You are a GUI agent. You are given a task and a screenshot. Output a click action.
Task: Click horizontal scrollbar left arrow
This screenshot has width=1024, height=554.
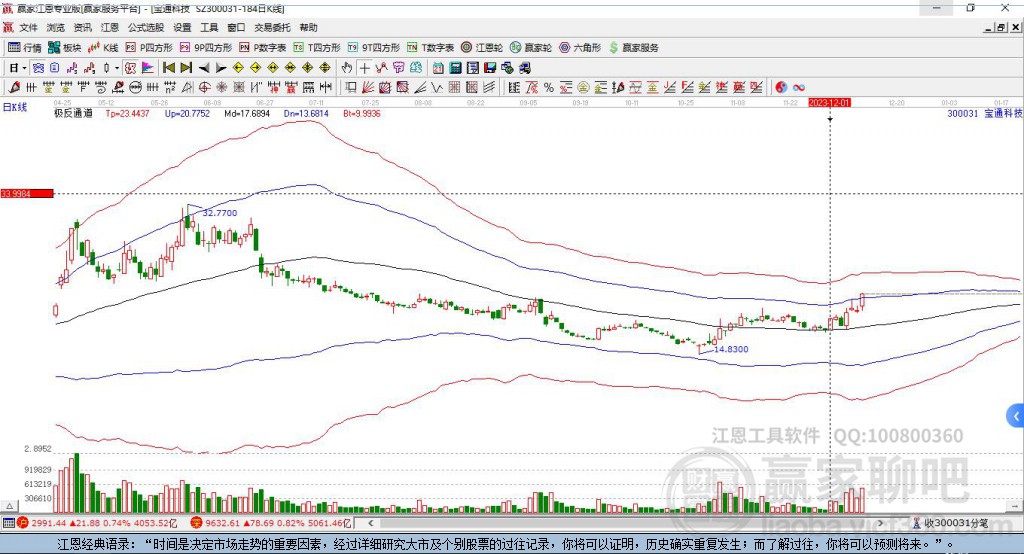pos(370,523)
